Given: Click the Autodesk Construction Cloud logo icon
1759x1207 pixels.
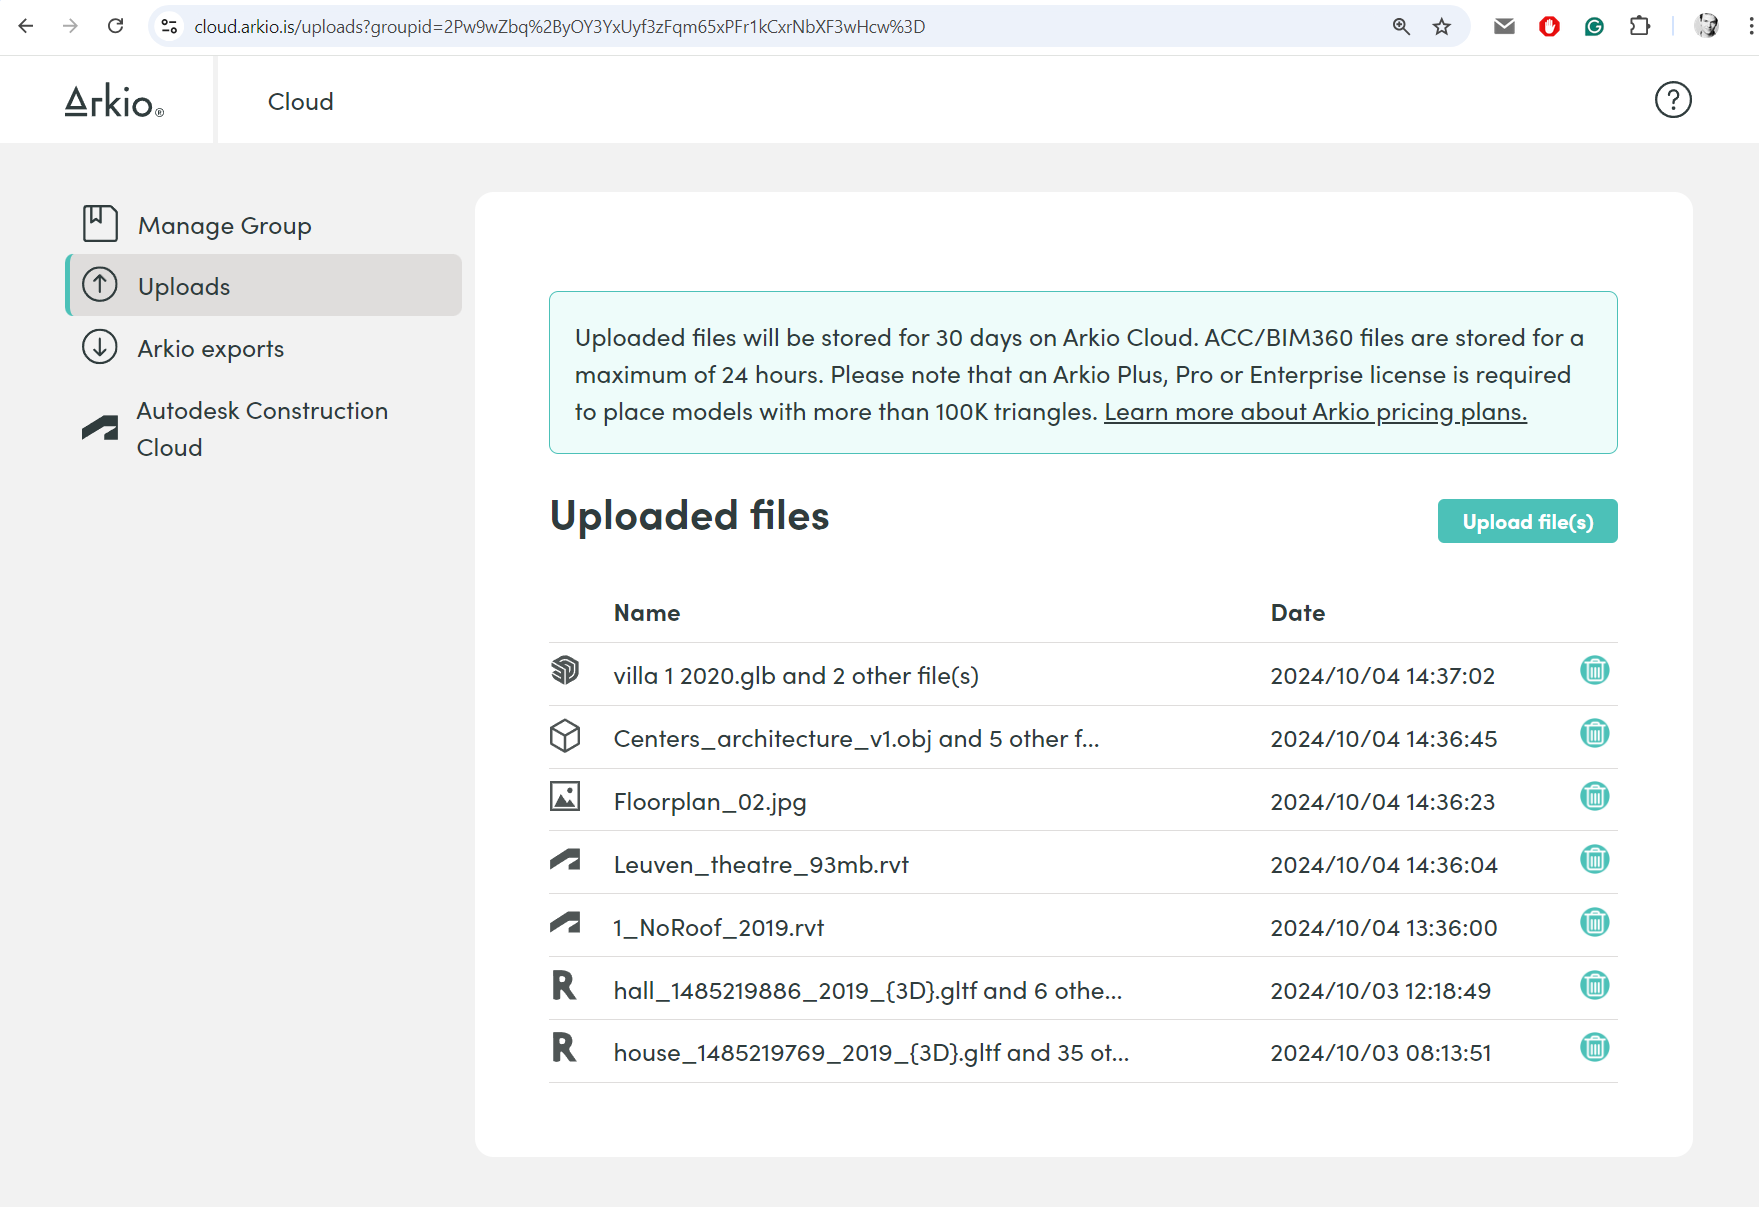Looking at the screenshot, I should point(100,429).
